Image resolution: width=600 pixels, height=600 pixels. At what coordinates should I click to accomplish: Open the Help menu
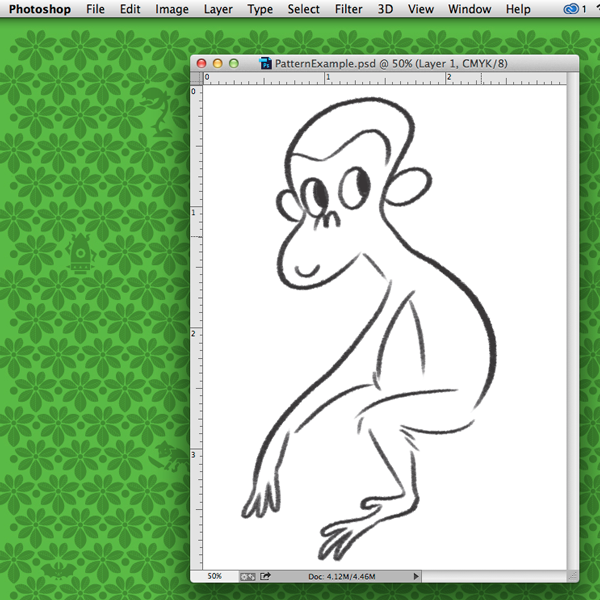(518, 9)
